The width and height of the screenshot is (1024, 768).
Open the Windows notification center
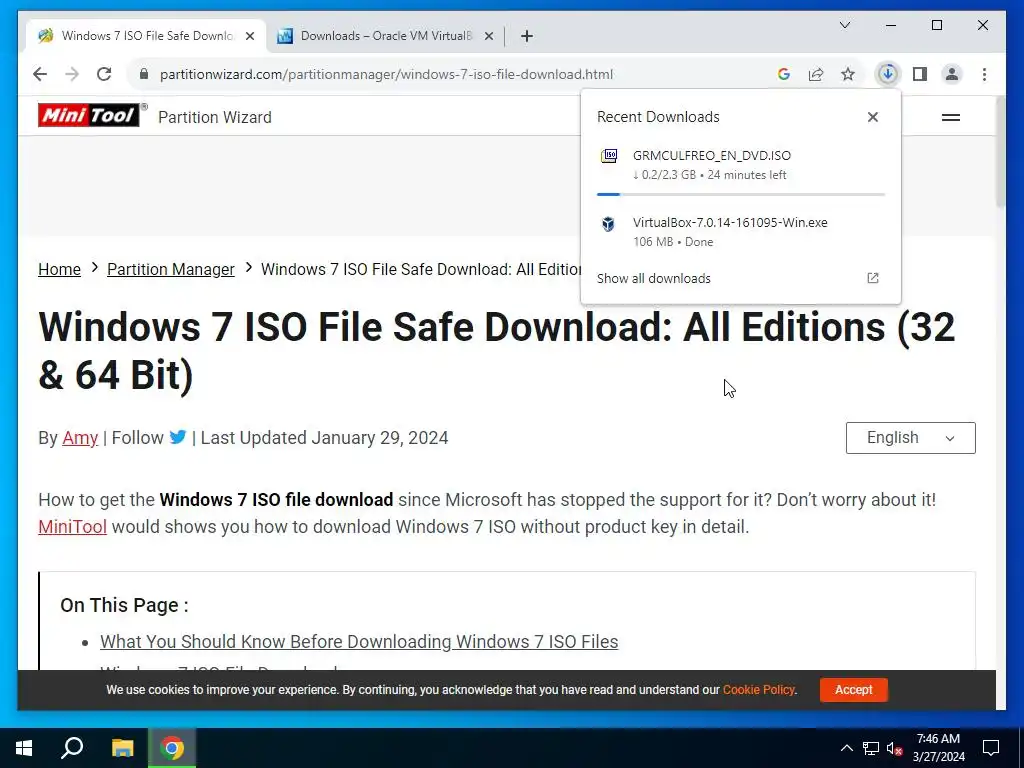coord(991,748)
